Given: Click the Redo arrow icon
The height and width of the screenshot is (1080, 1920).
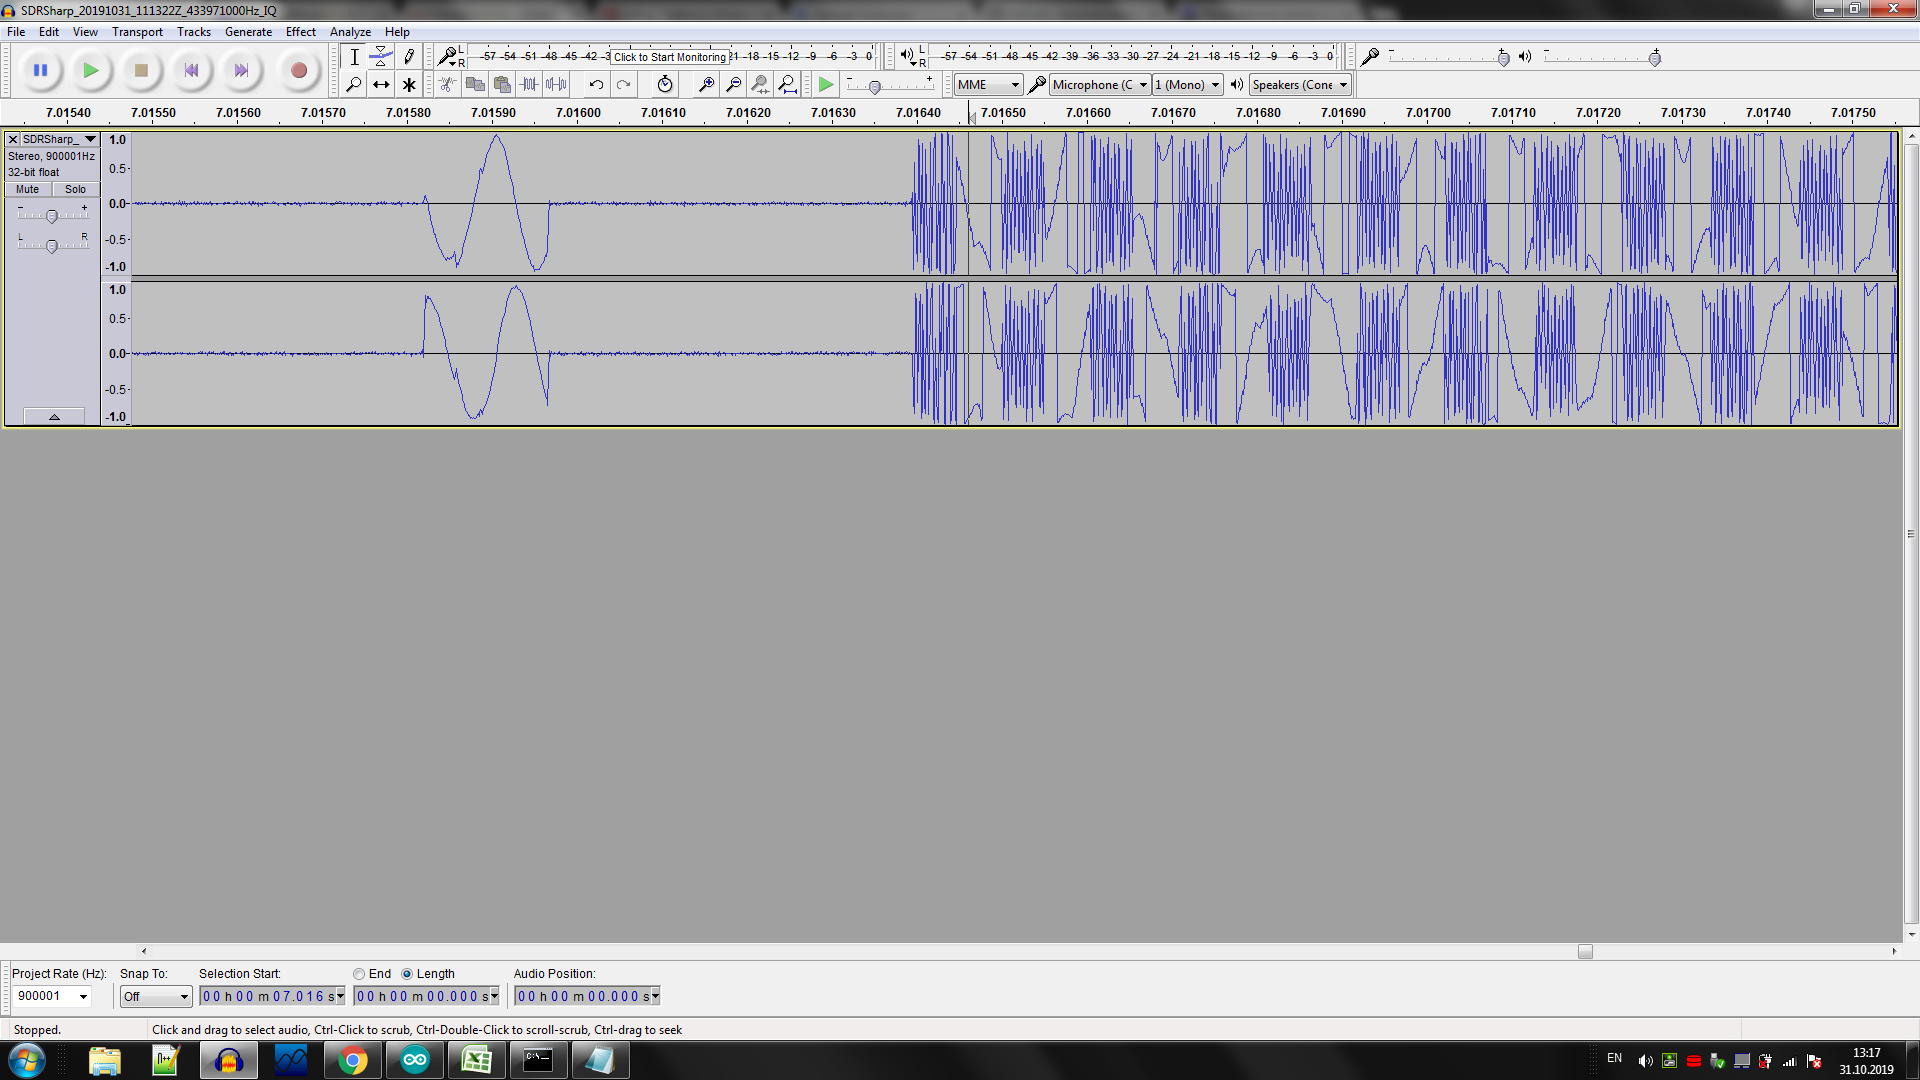Looking at the screenshot, I should [x=623, y=85].
